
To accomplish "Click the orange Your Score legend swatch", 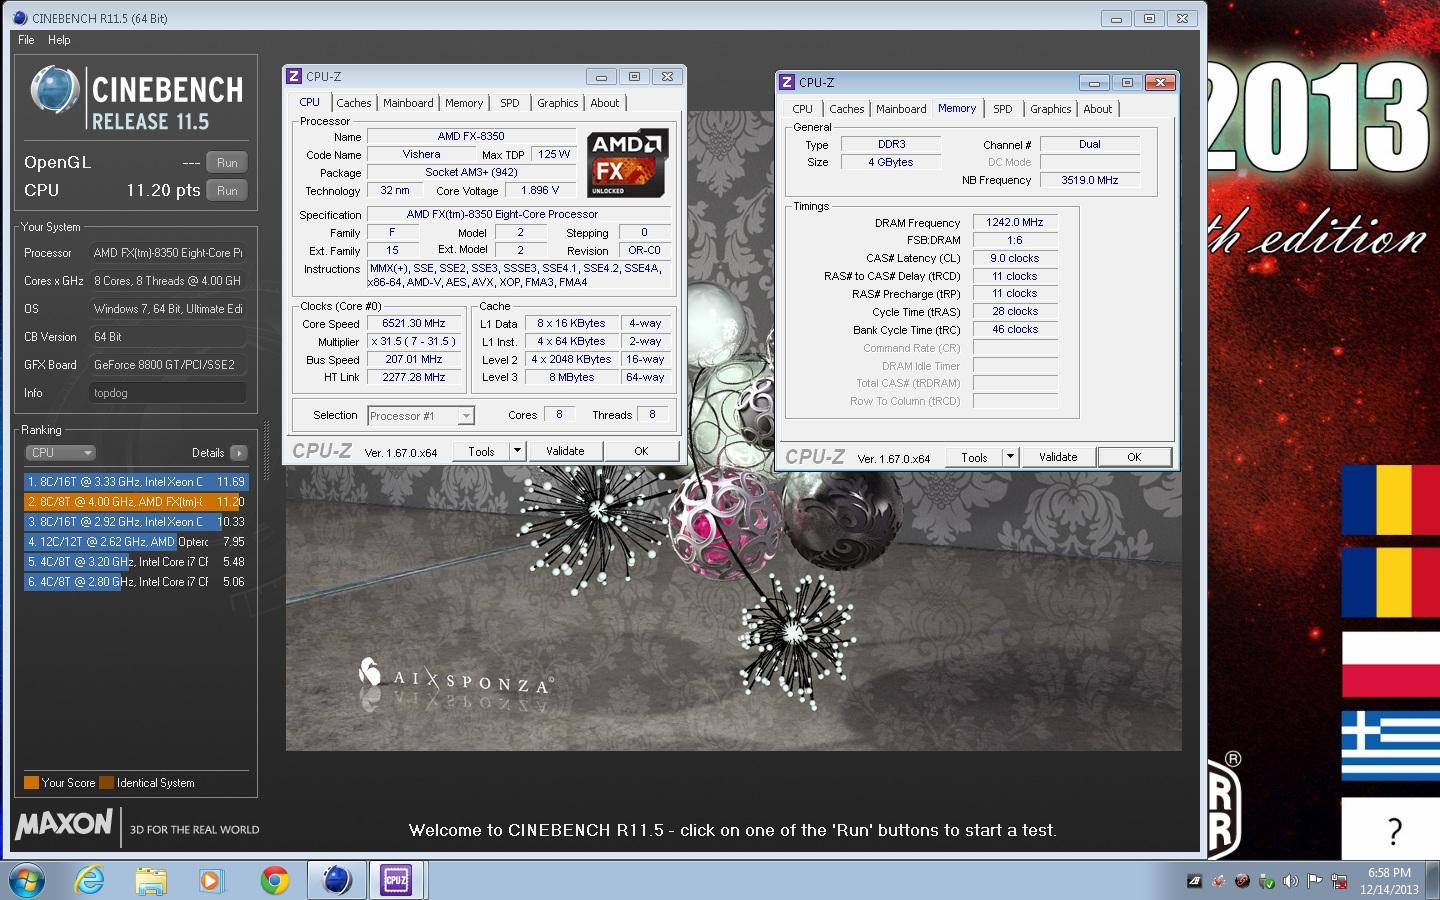I will (31, 783).
